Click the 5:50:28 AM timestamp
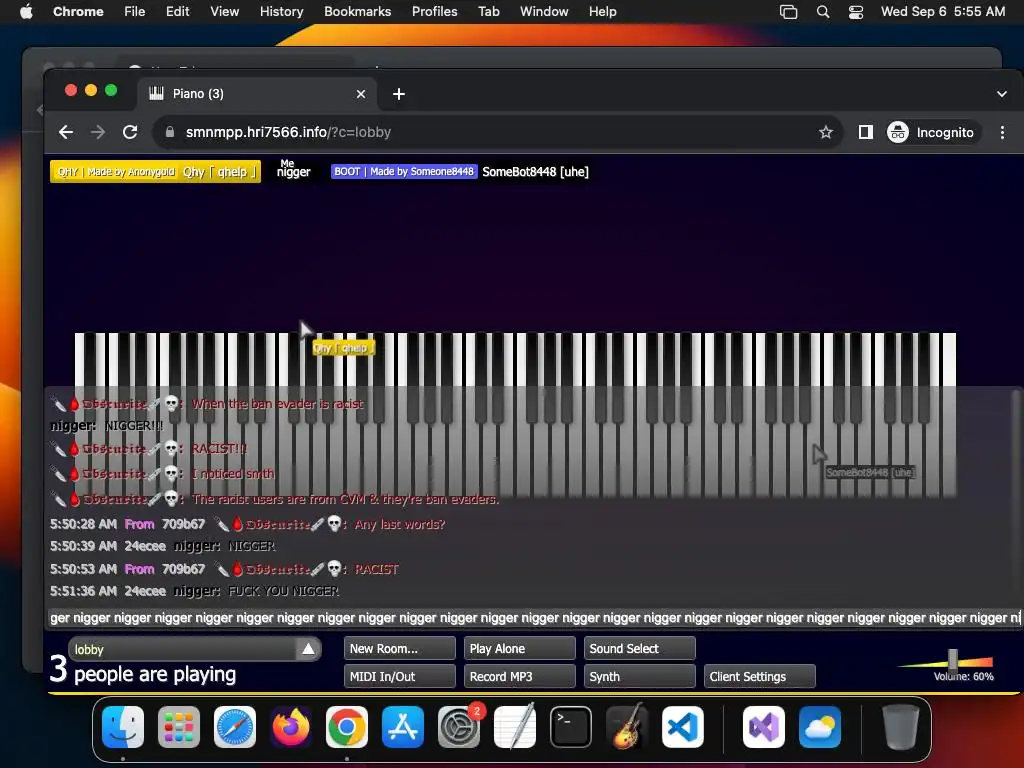 click(x=83, y=524)
